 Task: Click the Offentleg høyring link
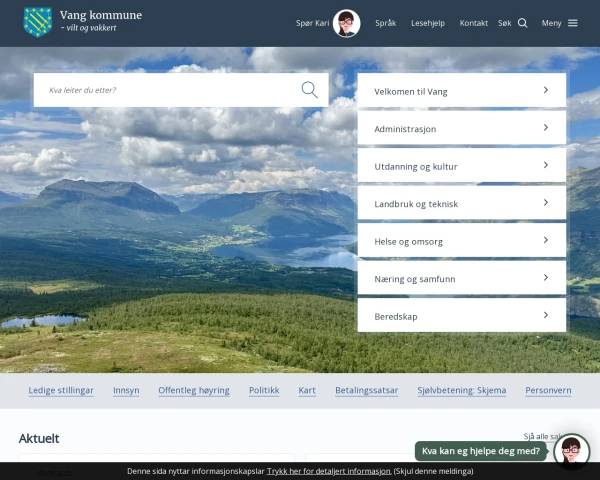tap(194, 390)
